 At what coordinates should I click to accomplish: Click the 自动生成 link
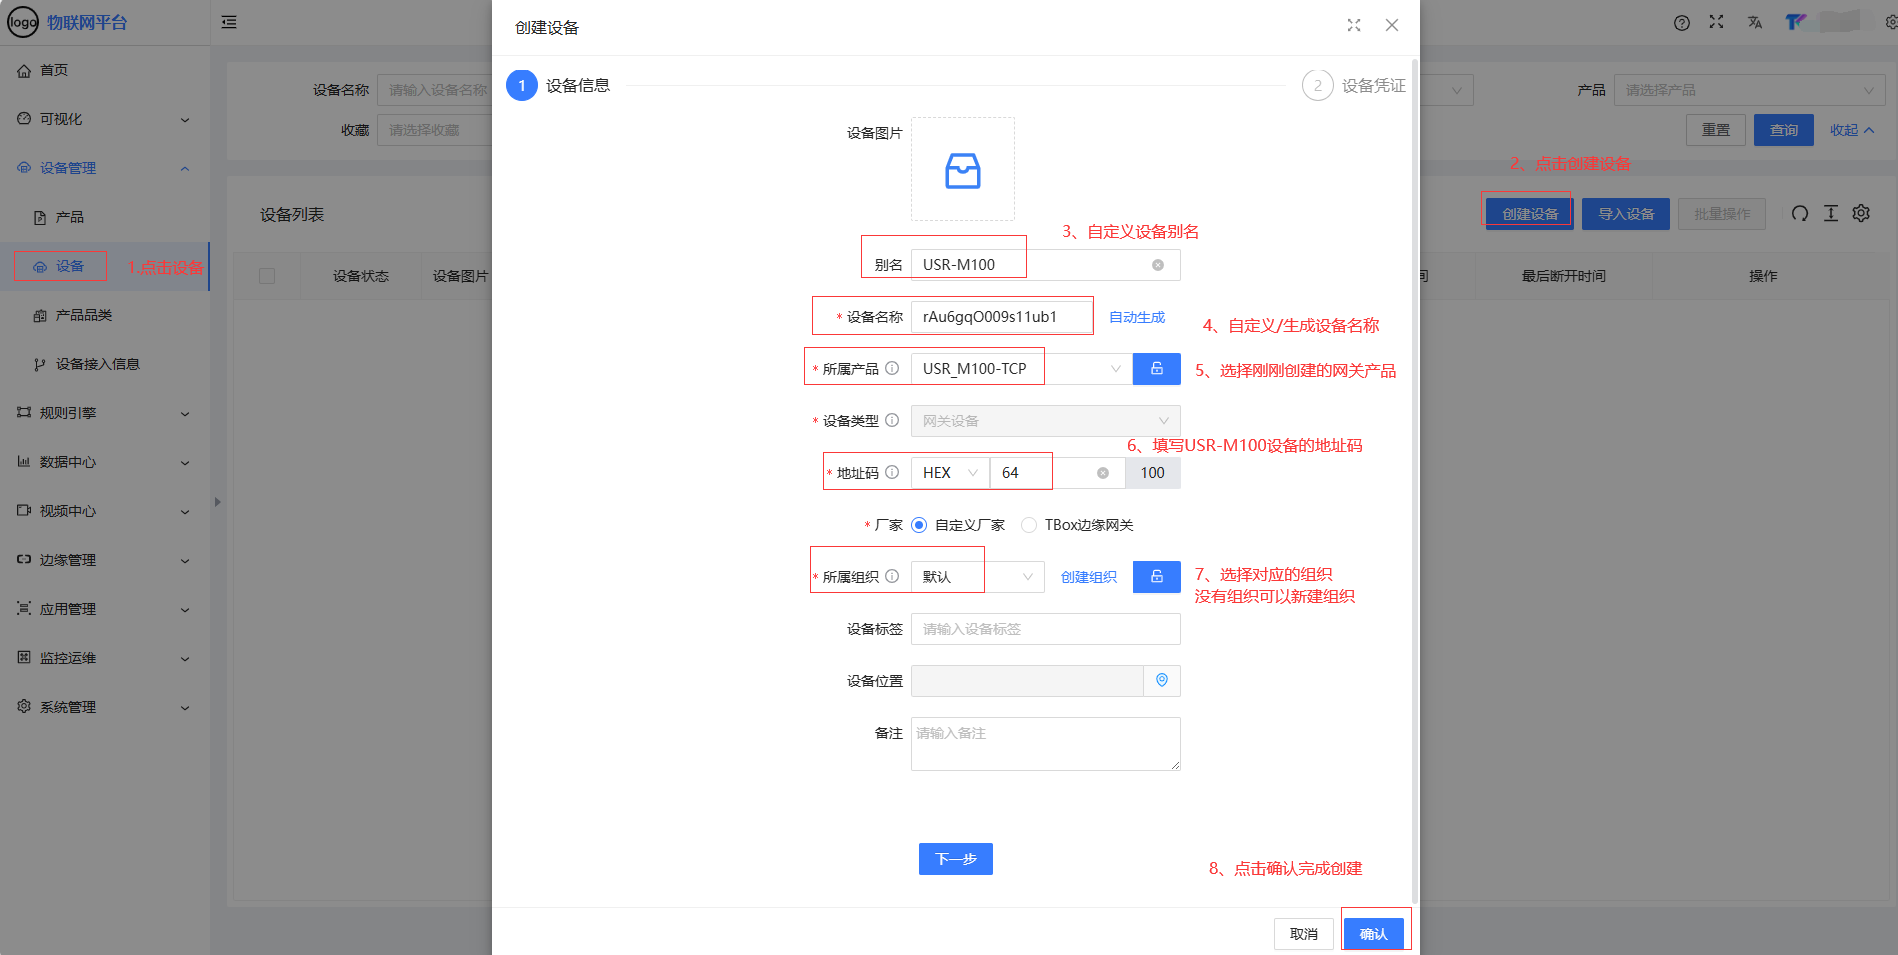[1137, 317]
